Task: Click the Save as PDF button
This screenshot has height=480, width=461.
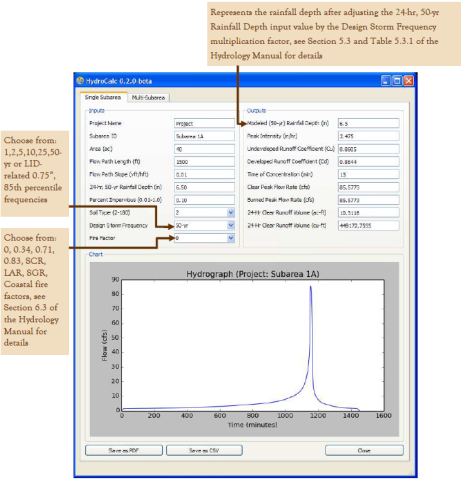Action: coord(124,450)
